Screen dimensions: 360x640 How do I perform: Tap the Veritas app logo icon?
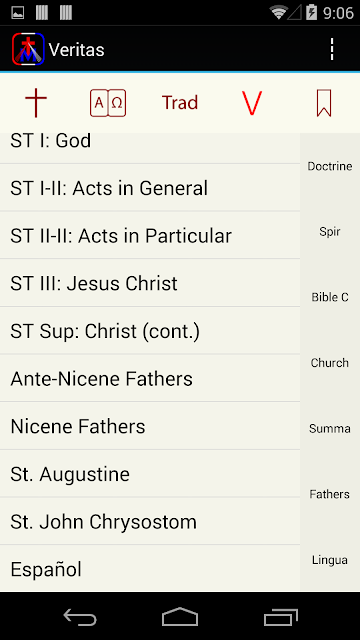click(x=28, y=49)
